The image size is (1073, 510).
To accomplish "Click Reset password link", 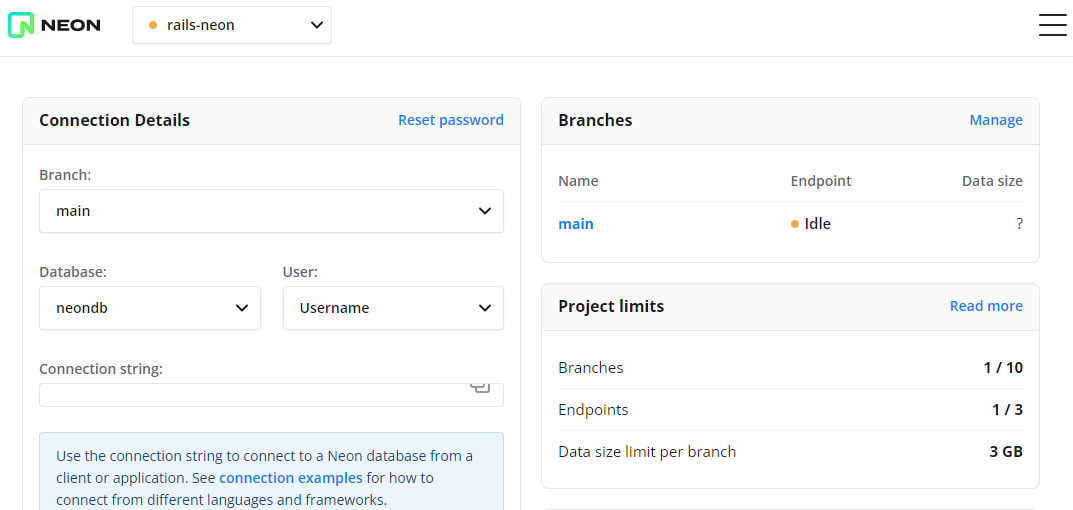I will click(451, 120).
